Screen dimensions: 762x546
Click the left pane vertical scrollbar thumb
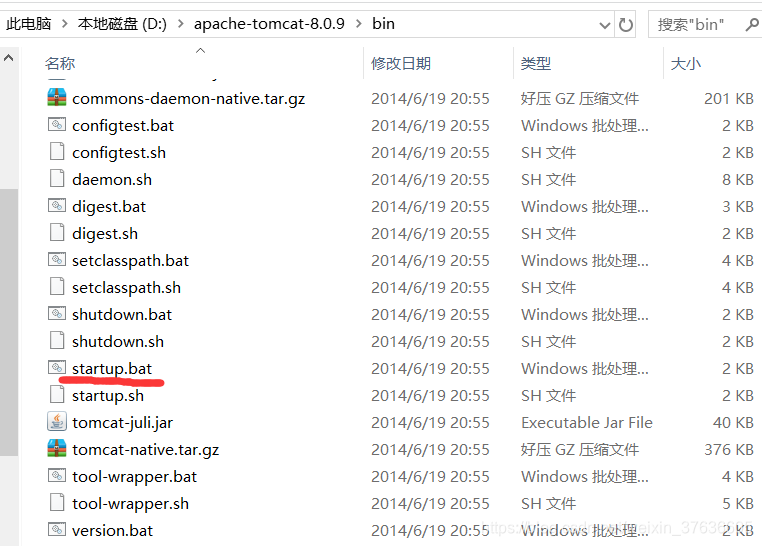click(x=9, y=322)
